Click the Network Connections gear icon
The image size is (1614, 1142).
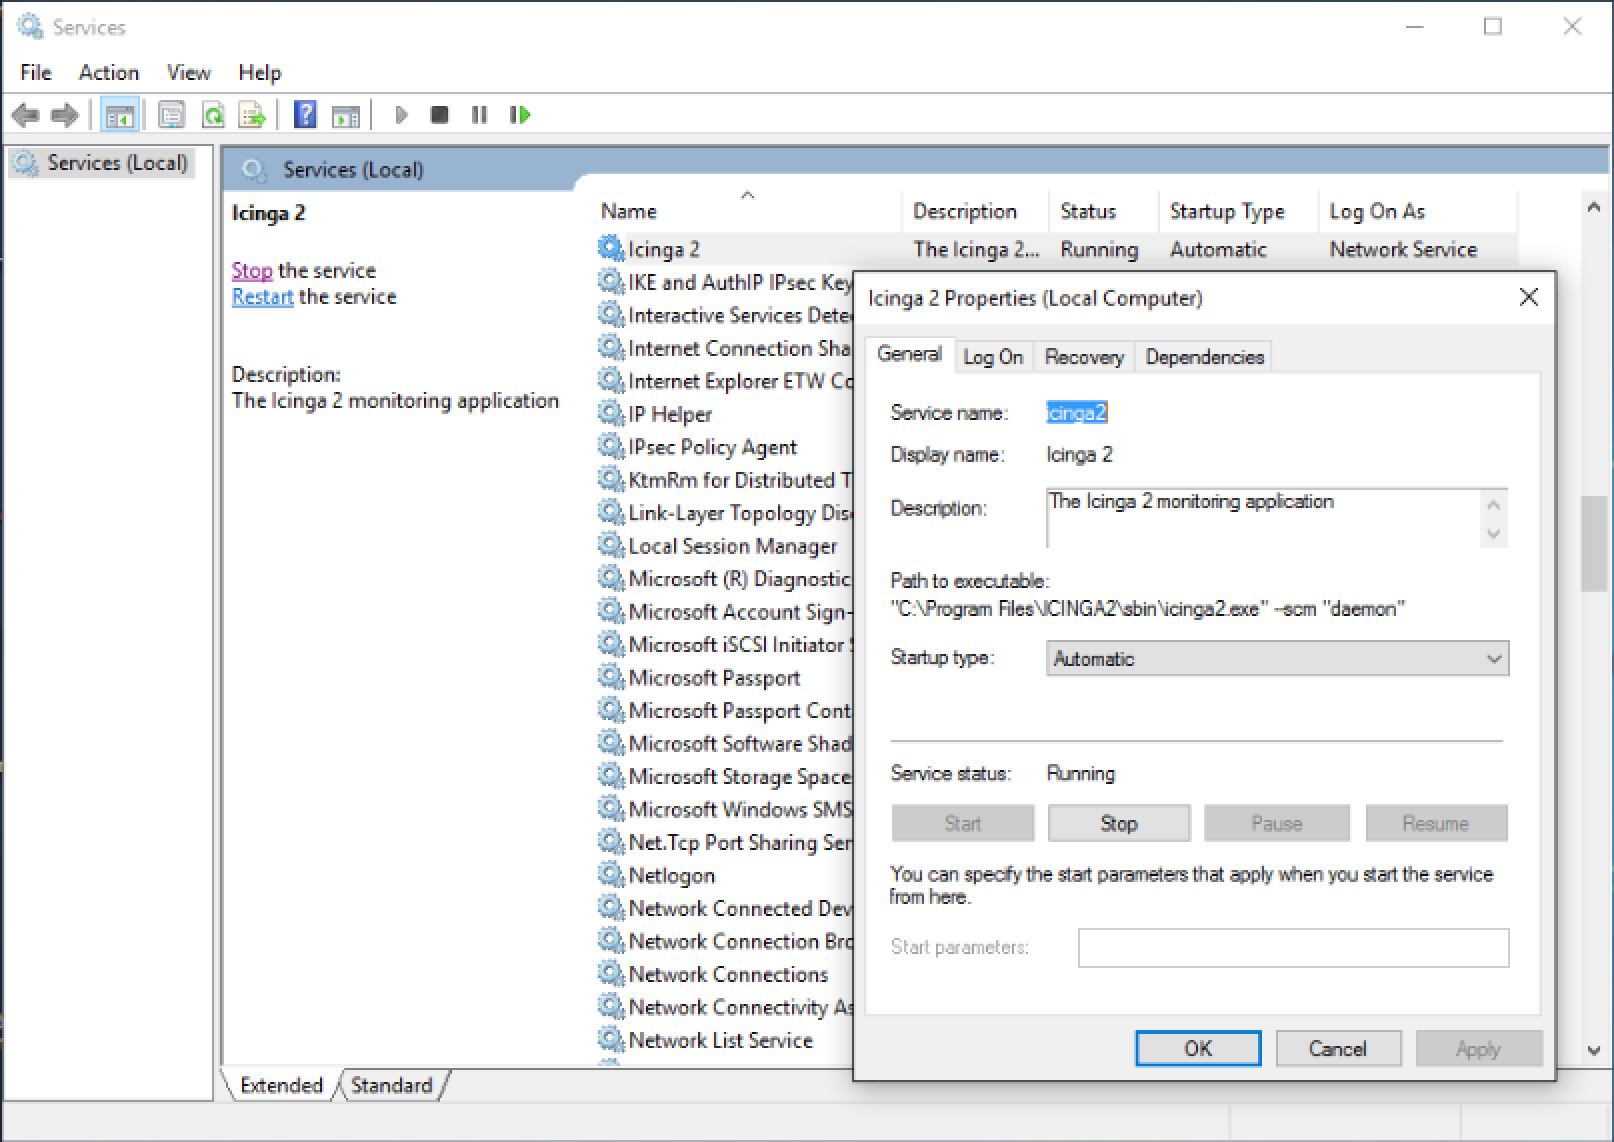tap(611, 974)
